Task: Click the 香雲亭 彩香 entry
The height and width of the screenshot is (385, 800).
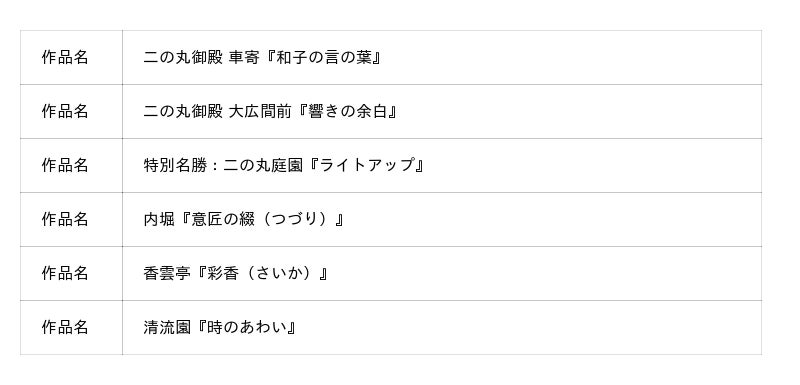Action: click(442, 273)
